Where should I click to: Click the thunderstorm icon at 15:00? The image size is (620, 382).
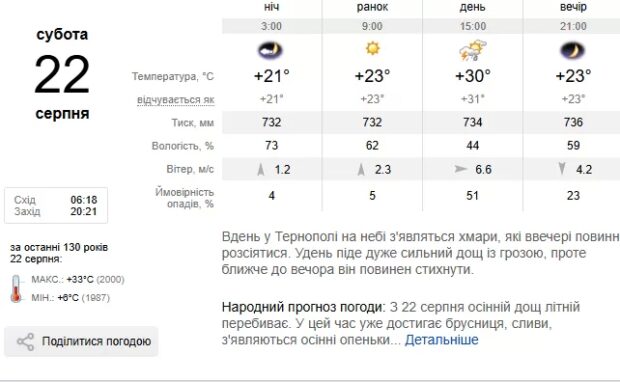click(473, 50)
